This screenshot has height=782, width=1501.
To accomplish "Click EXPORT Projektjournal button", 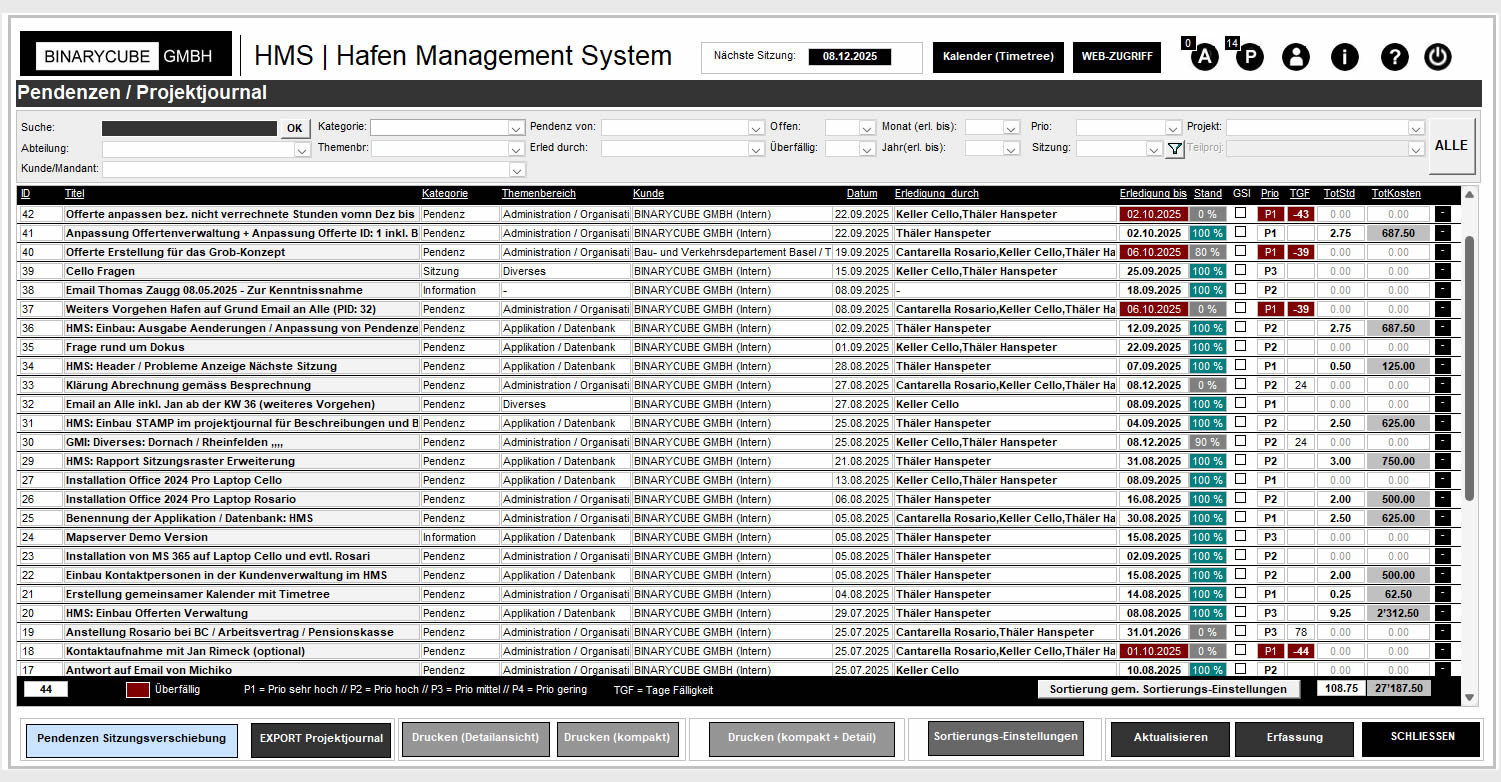I will (x=321, y=739).
